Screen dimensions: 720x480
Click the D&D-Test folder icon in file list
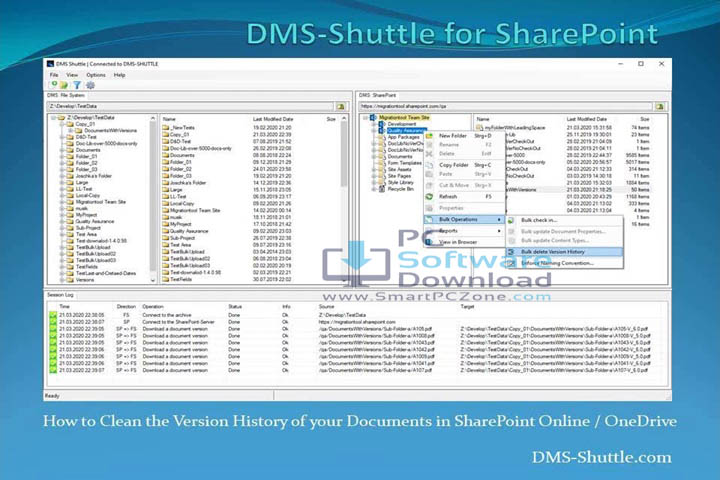pyautogui.click(x=165, y=141)
